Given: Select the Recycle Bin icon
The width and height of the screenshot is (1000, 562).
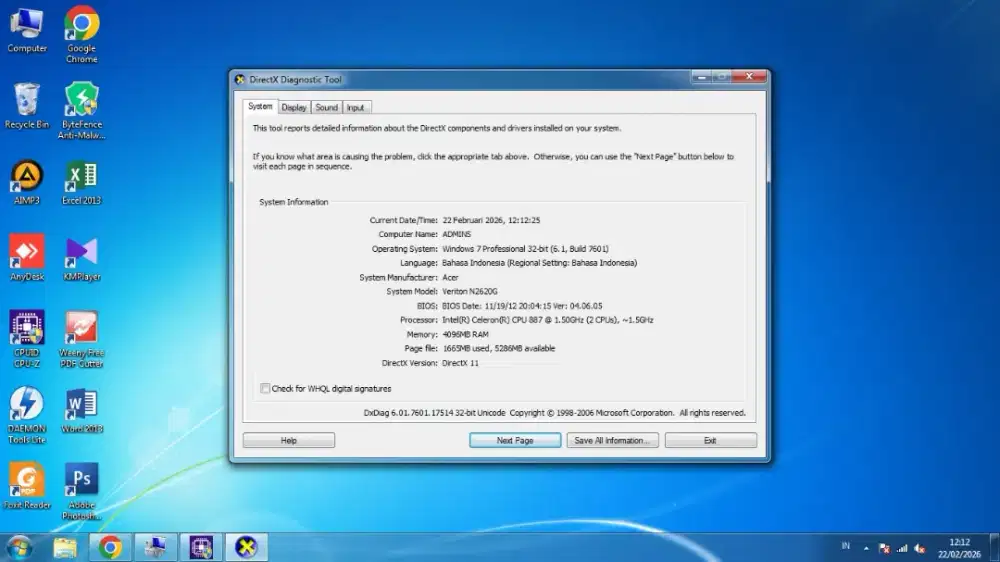Looking at the screenshot, I should click(x=27, y=106).
